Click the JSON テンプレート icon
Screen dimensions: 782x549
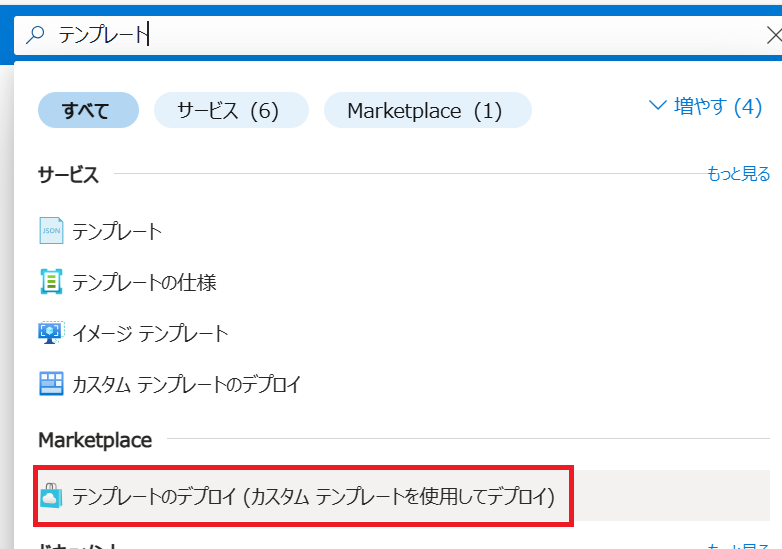click(51, 231)
